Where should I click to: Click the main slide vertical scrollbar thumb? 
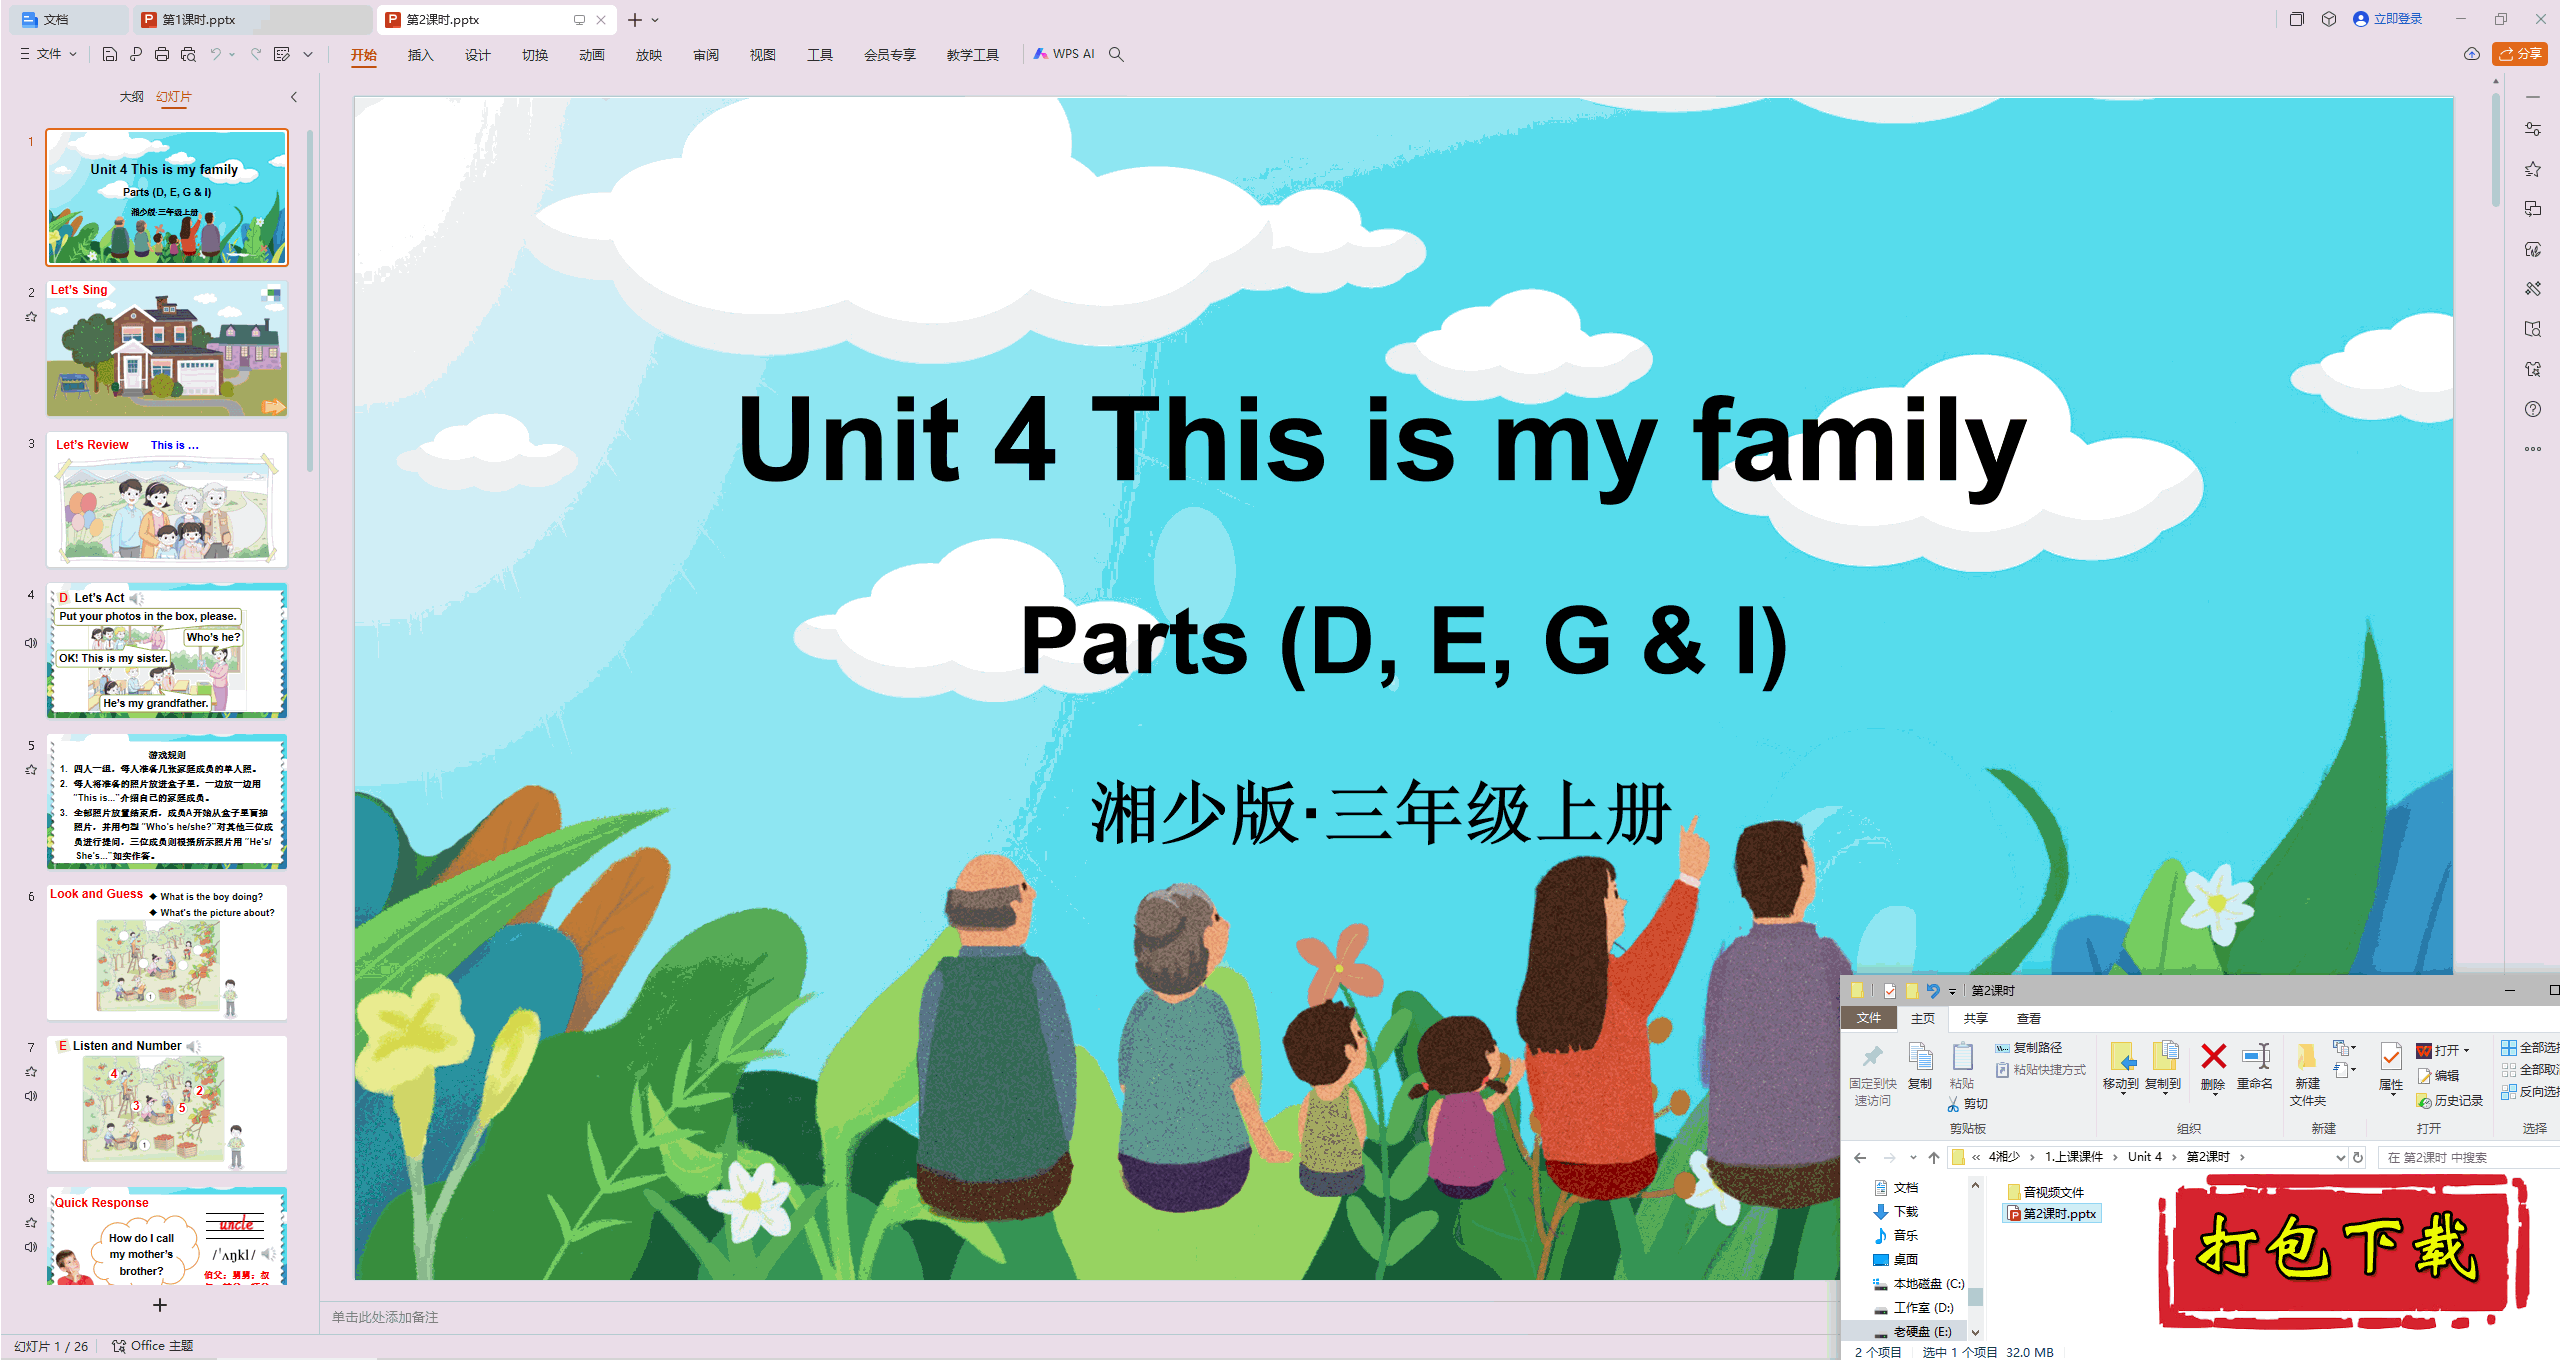(x=2496, y=150)
